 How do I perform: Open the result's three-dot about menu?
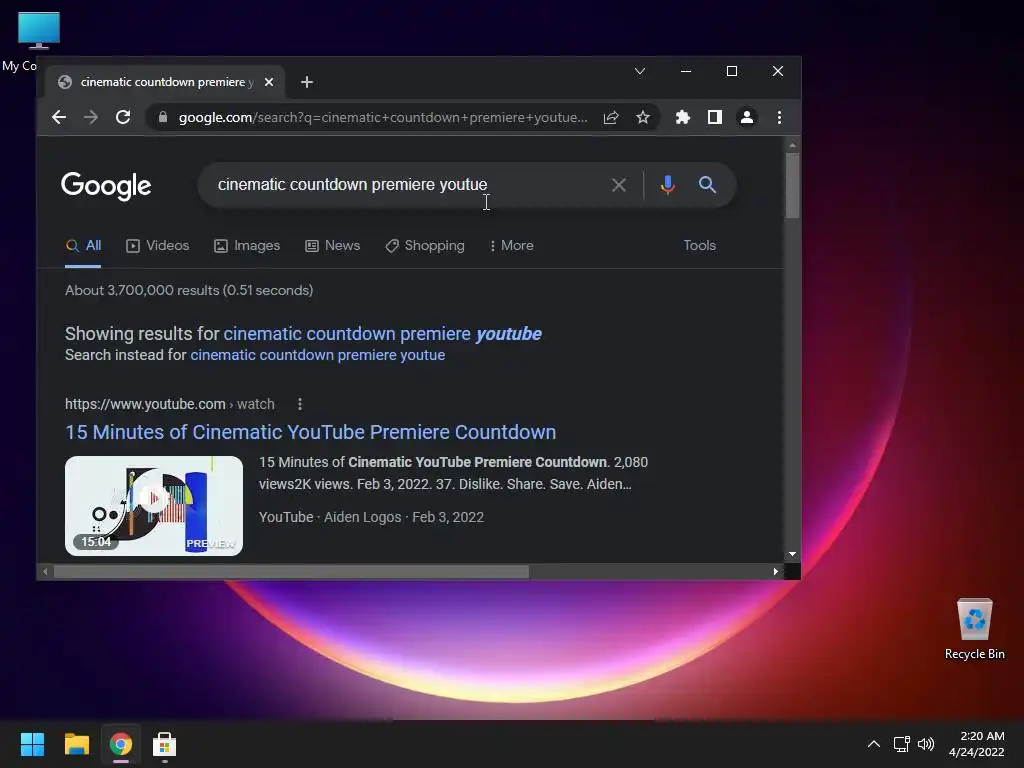300,404
